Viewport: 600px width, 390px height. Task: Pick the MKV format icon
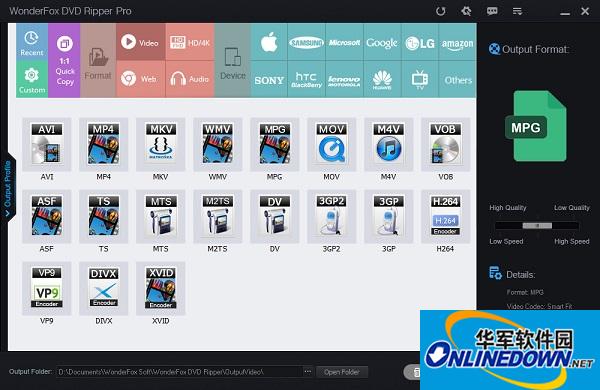tap(161, 144)
